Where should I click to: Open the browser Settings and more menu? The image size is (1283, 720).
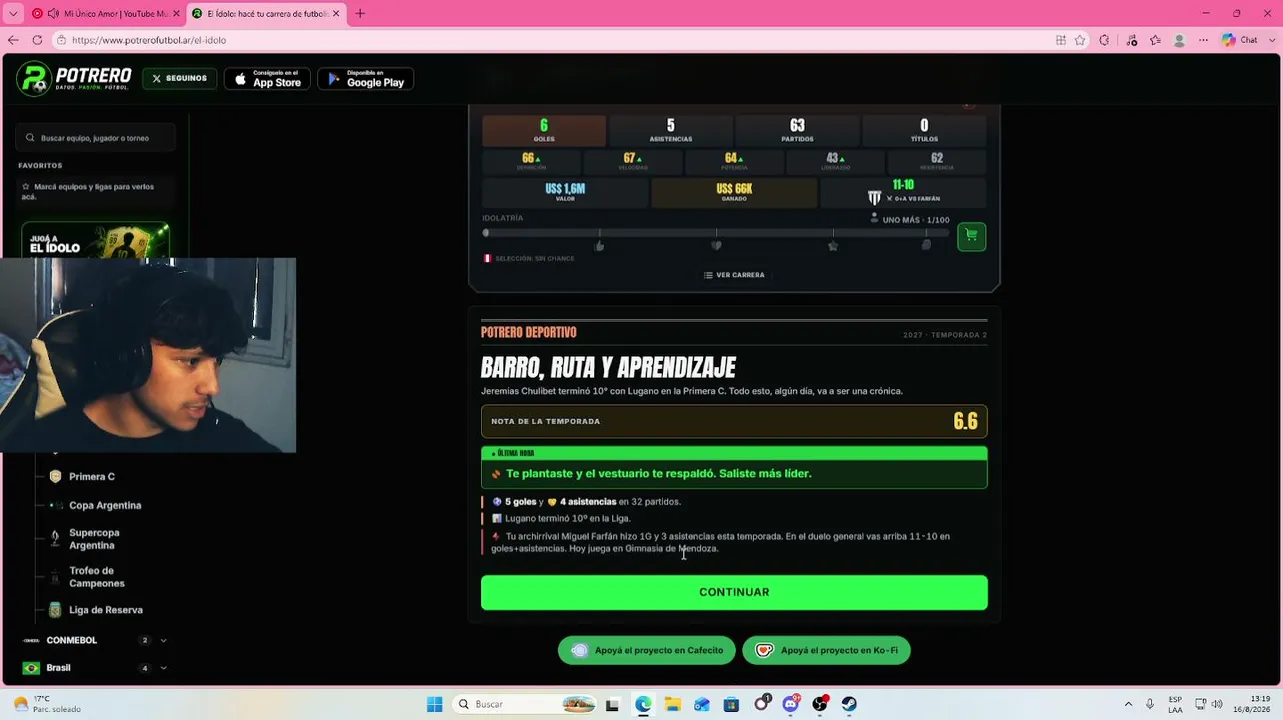[1204, 40]
